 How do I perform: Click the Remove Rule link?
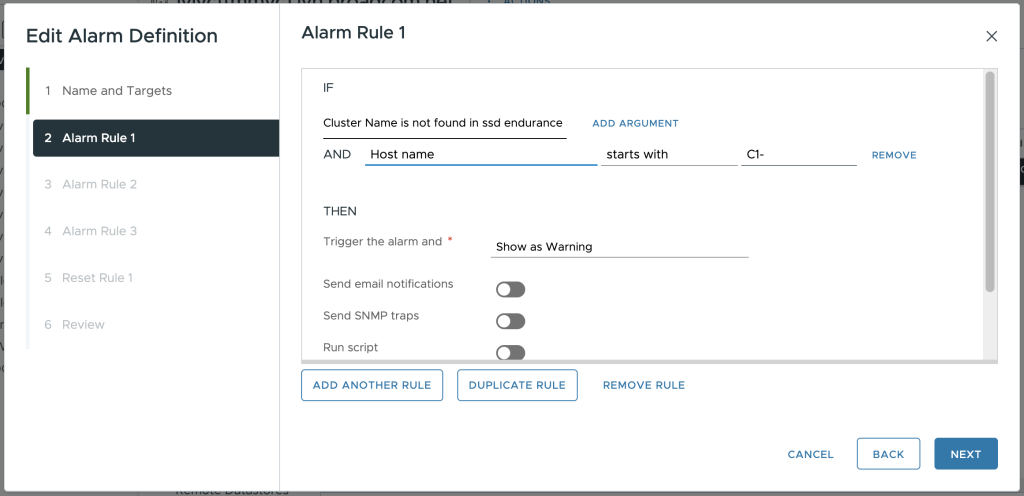point(643,385)
